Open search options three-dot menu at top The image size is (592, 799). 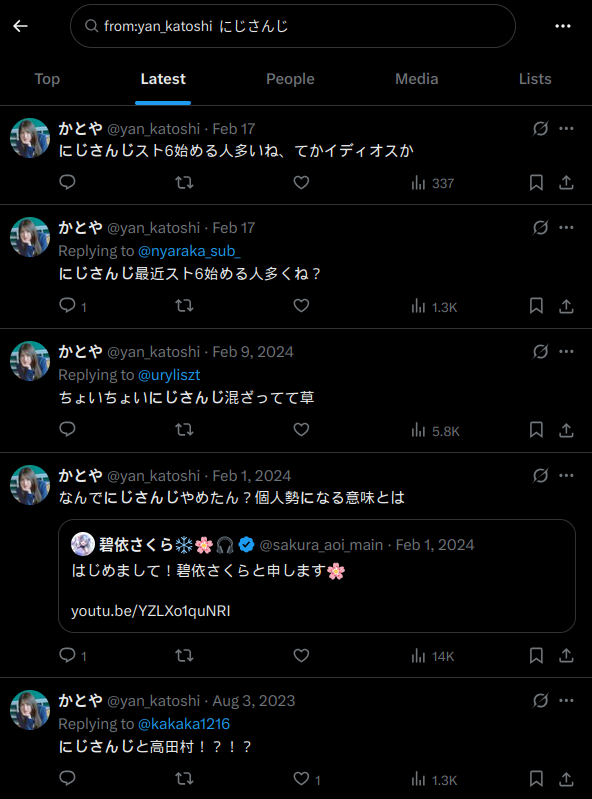point(562,26)
